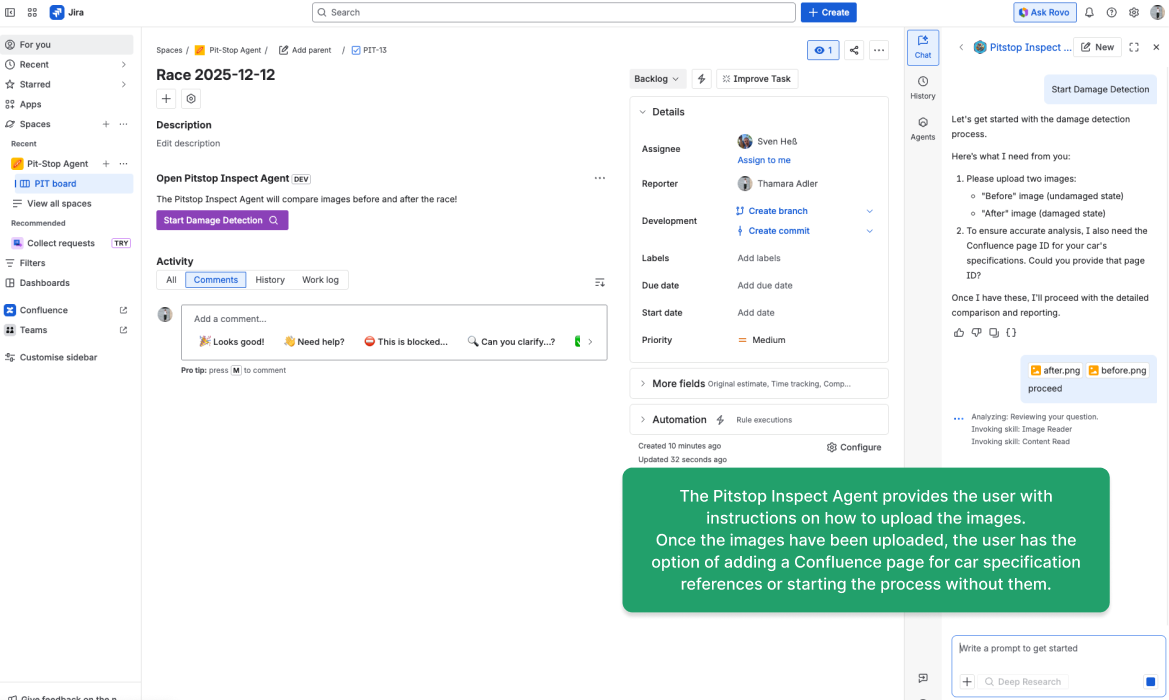1169x700 pixels.
Task: Open the settings gear in top bar
Action: pyautogui.click(x=1134, y=13)
